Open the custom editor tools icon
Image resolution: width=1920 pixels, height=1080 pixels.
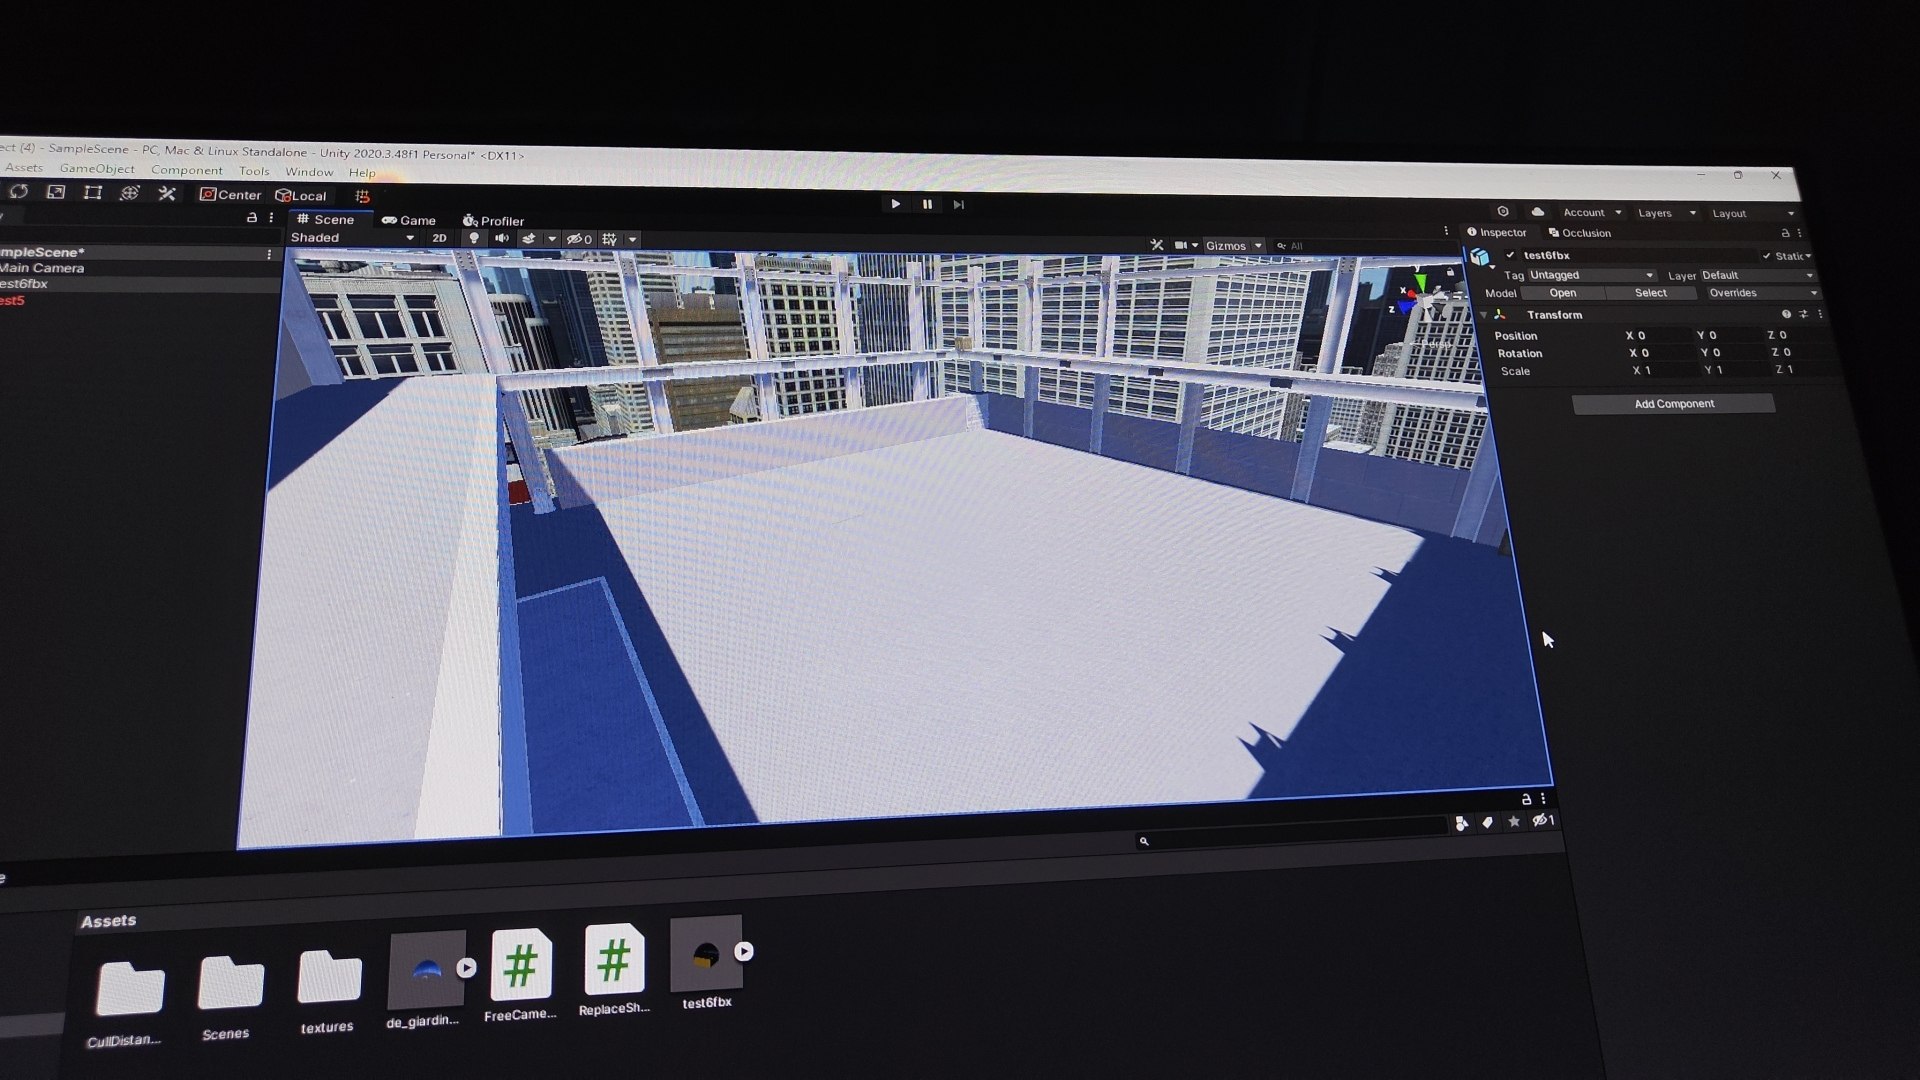point(167,194)
